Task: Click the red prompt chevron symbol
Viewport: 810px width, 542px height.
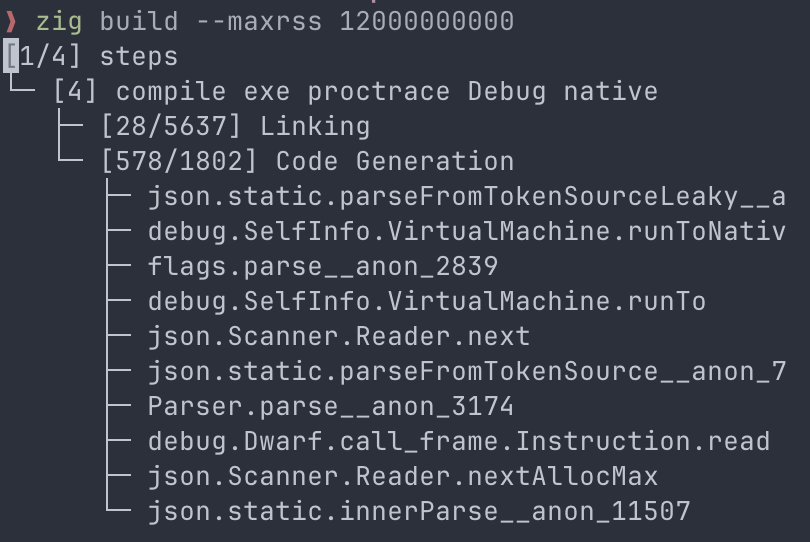Action: pyautogui.click(x=12, y=21)
